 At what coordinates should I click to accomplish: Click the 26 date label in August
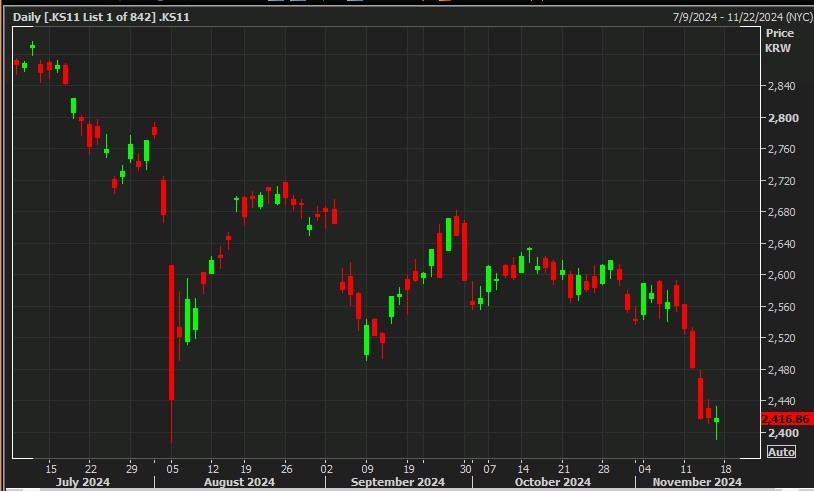[287, 469]
